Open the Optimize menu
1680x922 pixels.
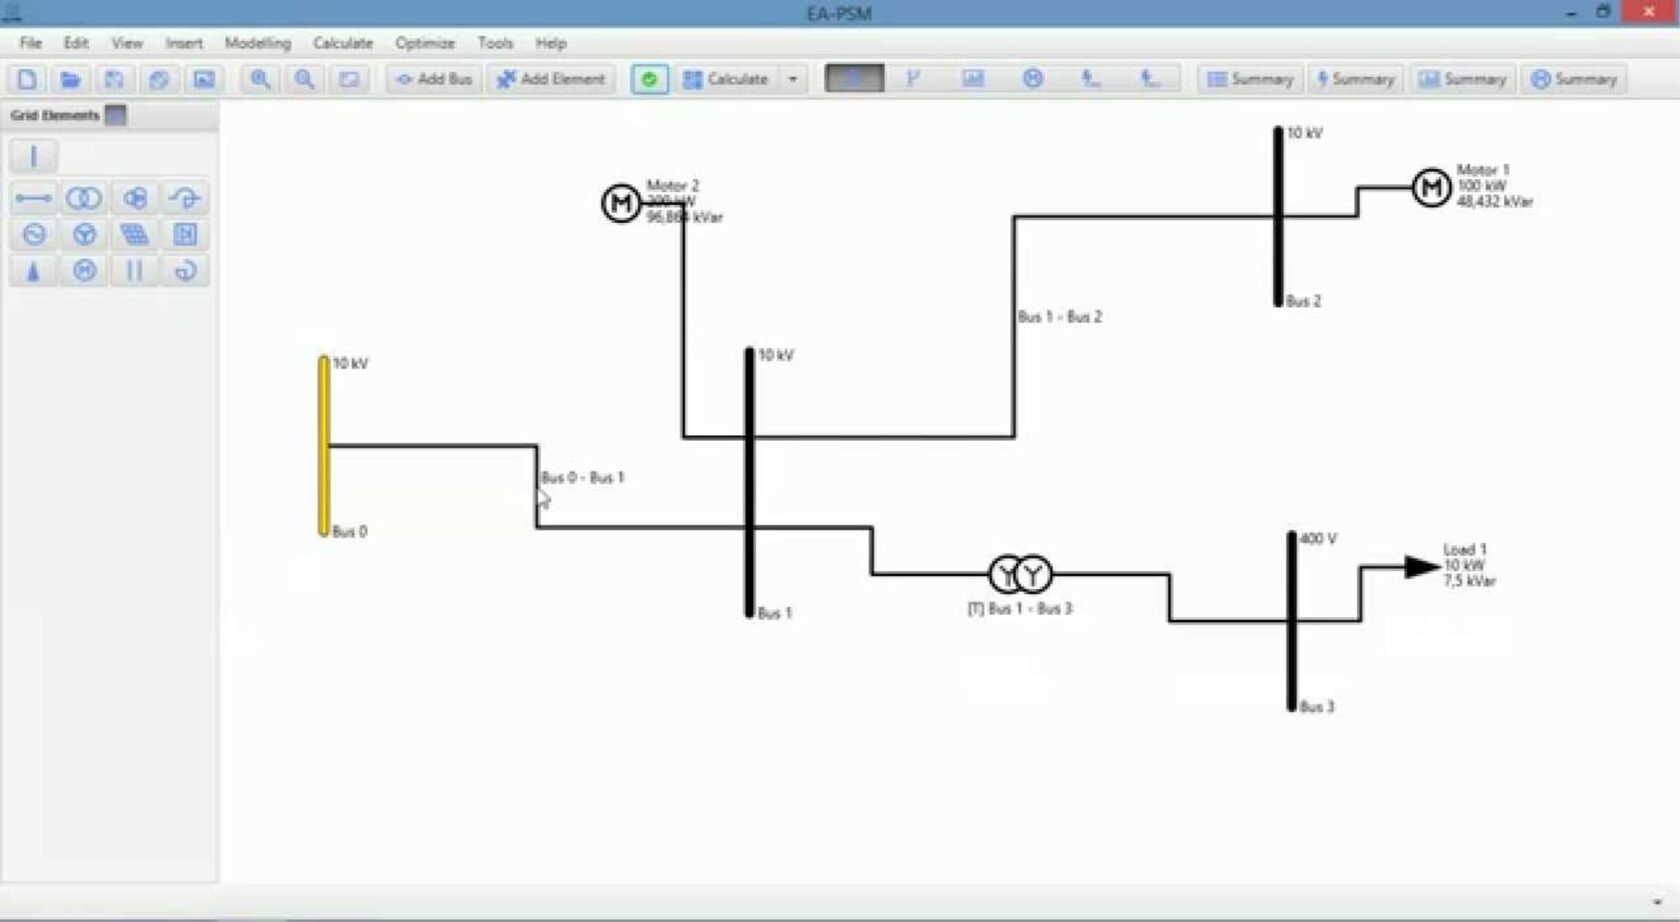point(424,43)
